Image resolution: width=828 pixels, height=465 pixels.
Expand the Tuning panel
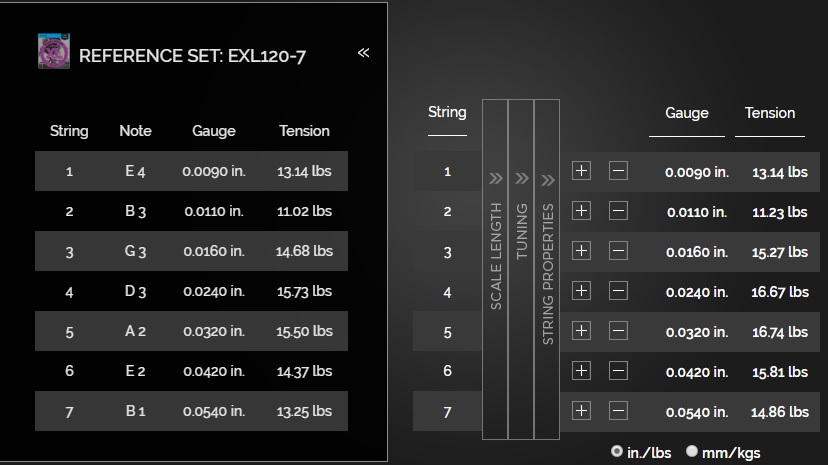[521, 269]
